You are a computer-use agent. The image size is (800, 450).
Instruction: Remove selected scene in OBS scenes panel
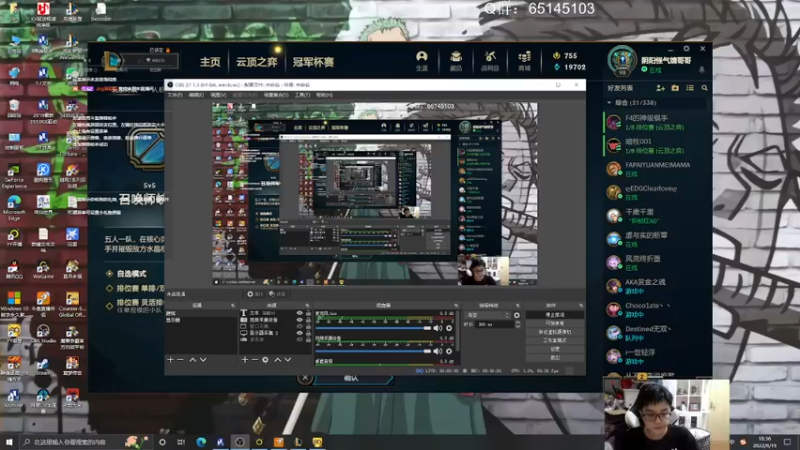click(180, 360)
